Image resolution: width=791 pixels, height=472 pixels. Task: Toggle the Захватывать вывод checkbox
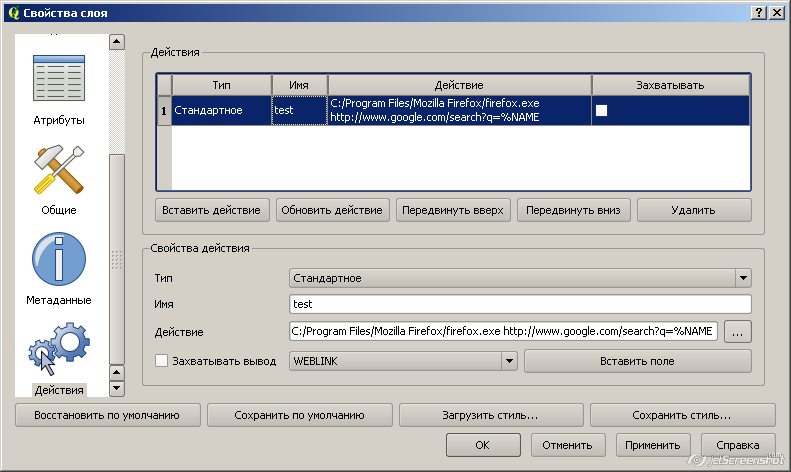pyautogui.click(x=161, y=361)
